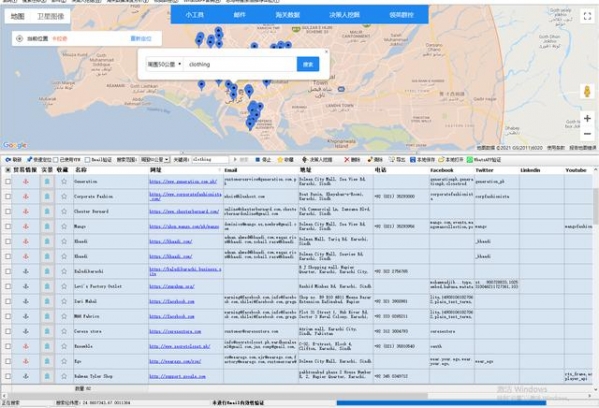
Task: Click the blue search button beside clothing
Action: (x=308, y=64)
